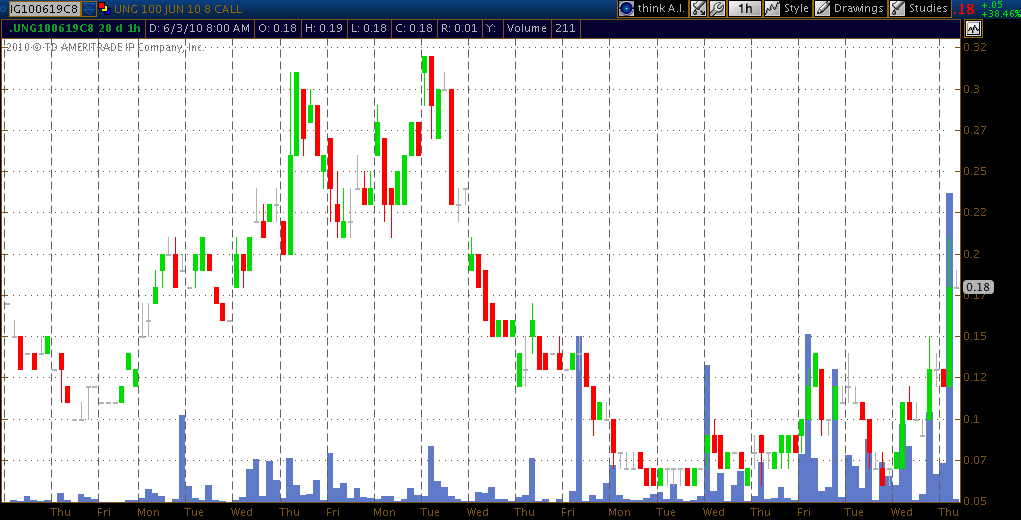The width and height of the screenshot is (1021, 520).
Task: Click the +38.46% percent change value
Action: click(x=999, y=13)
